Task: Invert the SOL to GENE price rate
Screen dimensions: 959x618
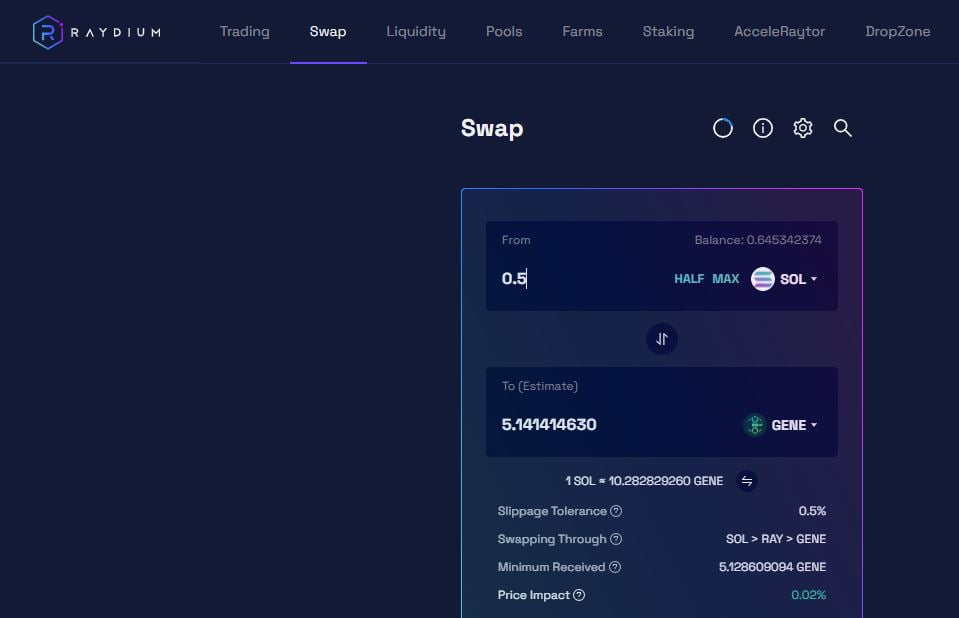Action: pos(747,481)
